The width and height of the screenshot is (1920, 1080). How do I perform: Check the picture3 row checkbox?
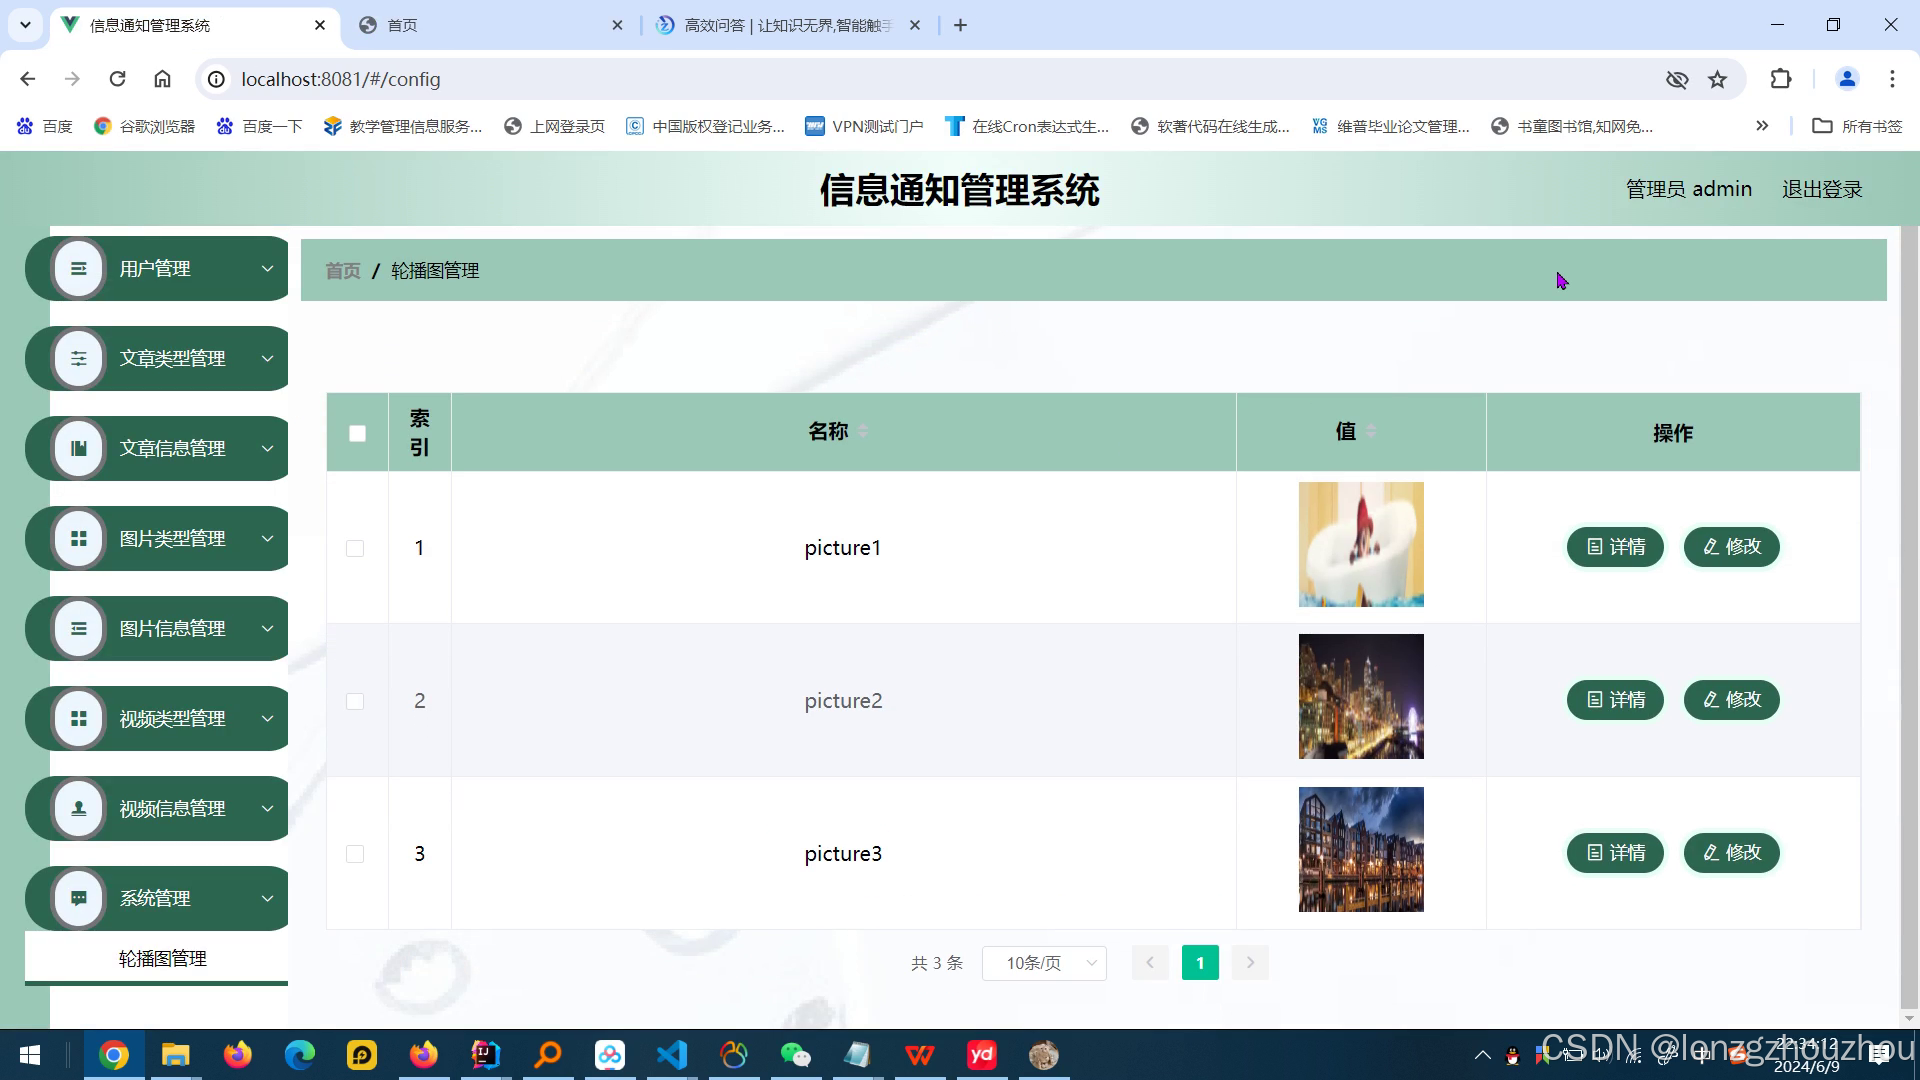click(x=355, y=854)
